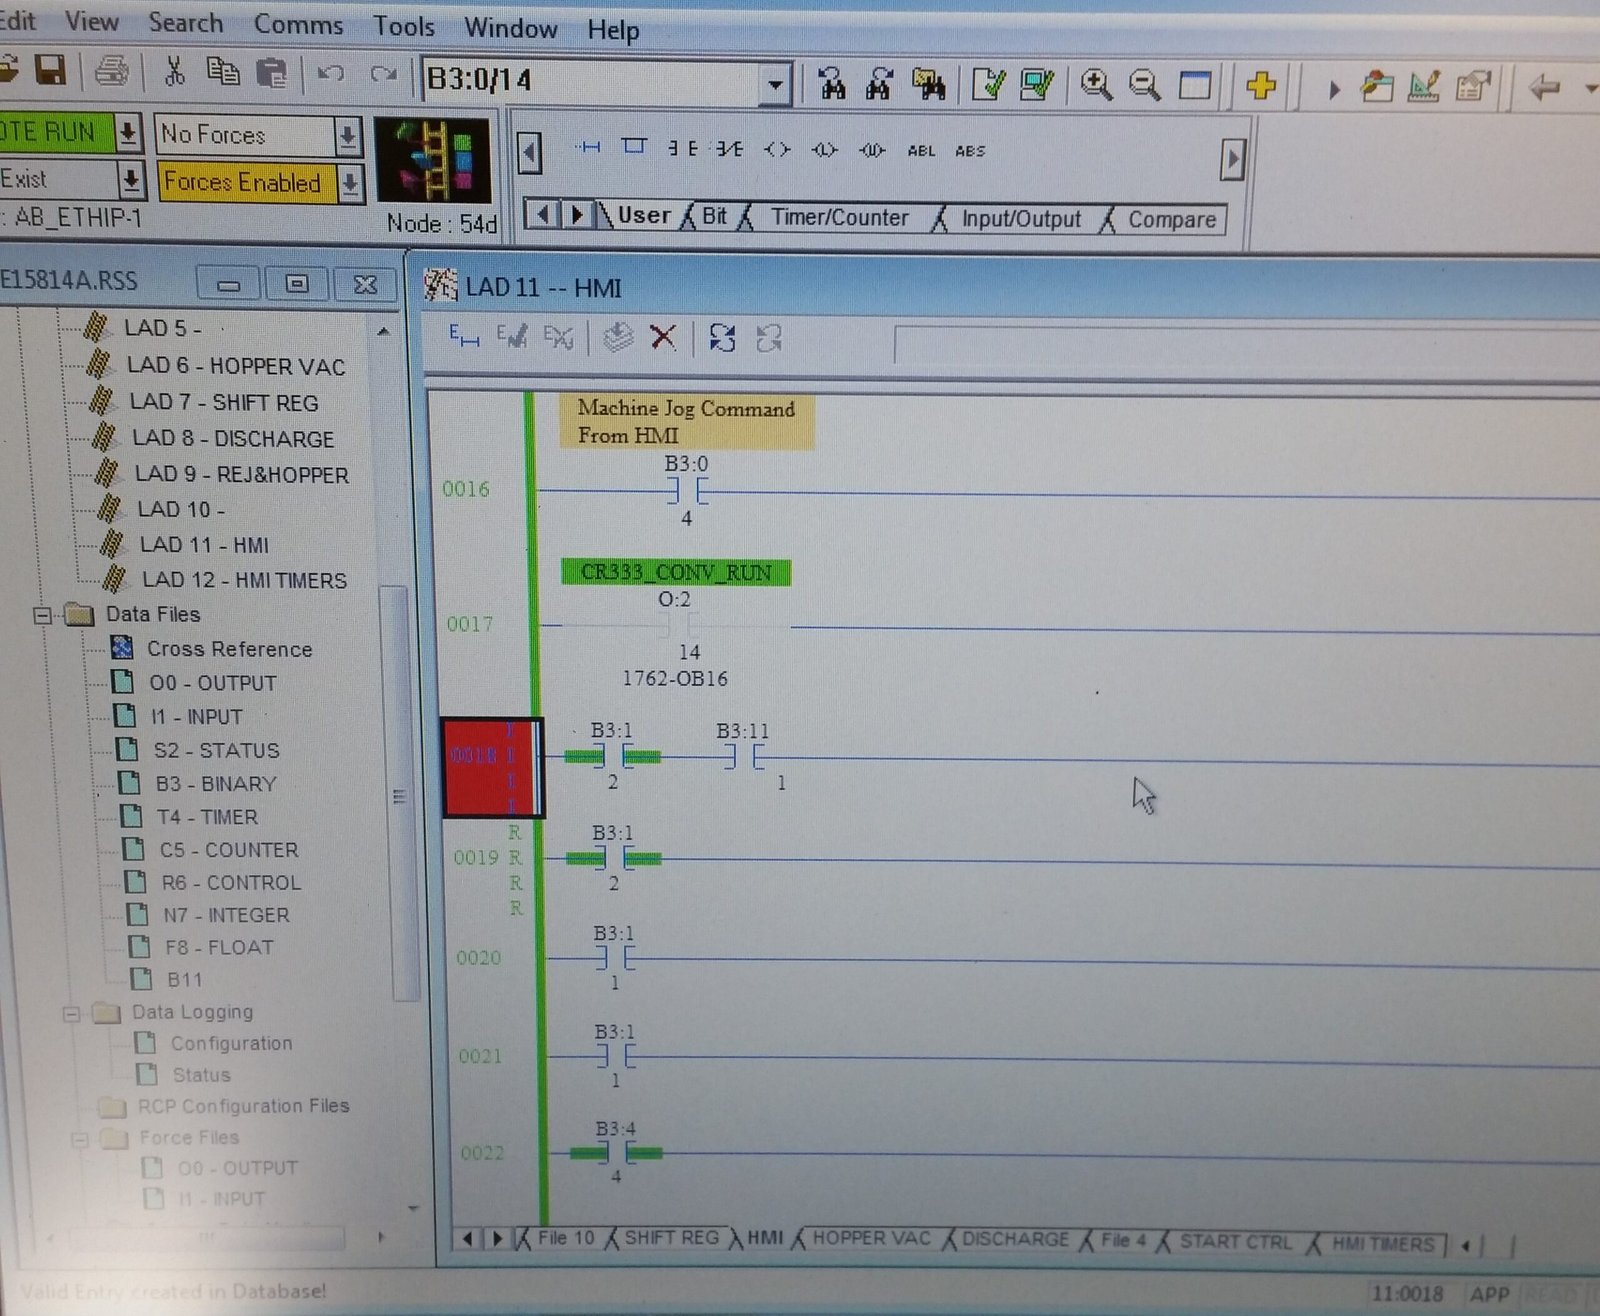Insert a new rung from instruction toolbar
The width and height of the screenshot is (1600, 1316).
pos(589,148)
